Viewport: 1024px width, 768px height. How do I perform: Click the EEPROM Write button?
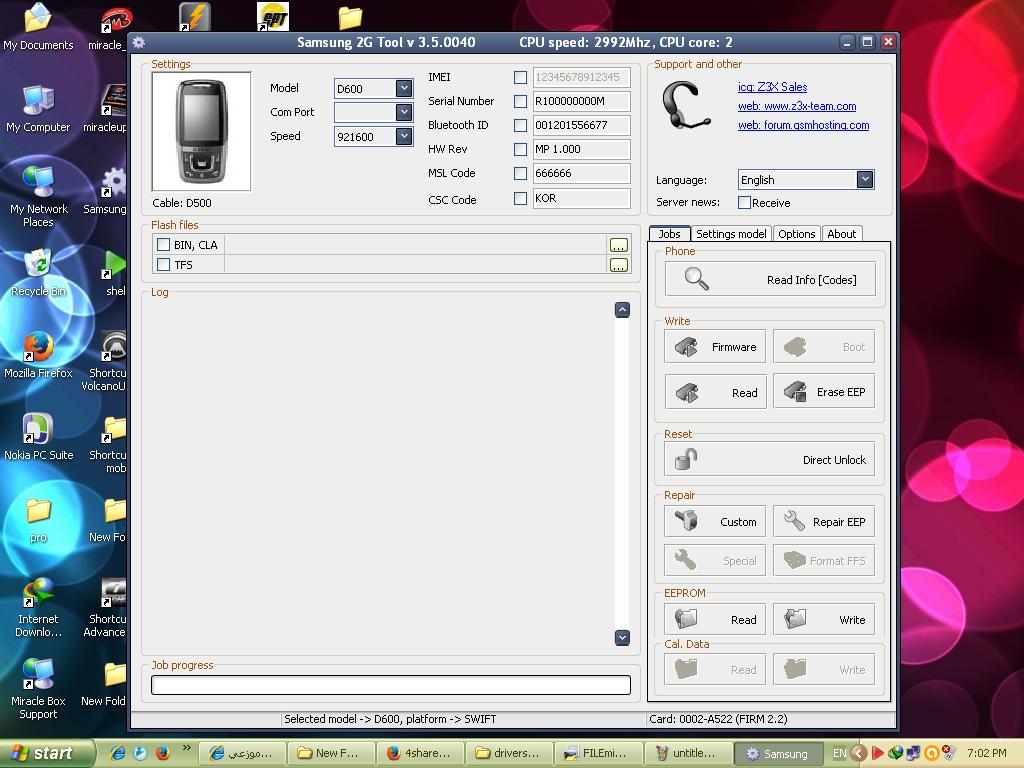click(824, 619)
